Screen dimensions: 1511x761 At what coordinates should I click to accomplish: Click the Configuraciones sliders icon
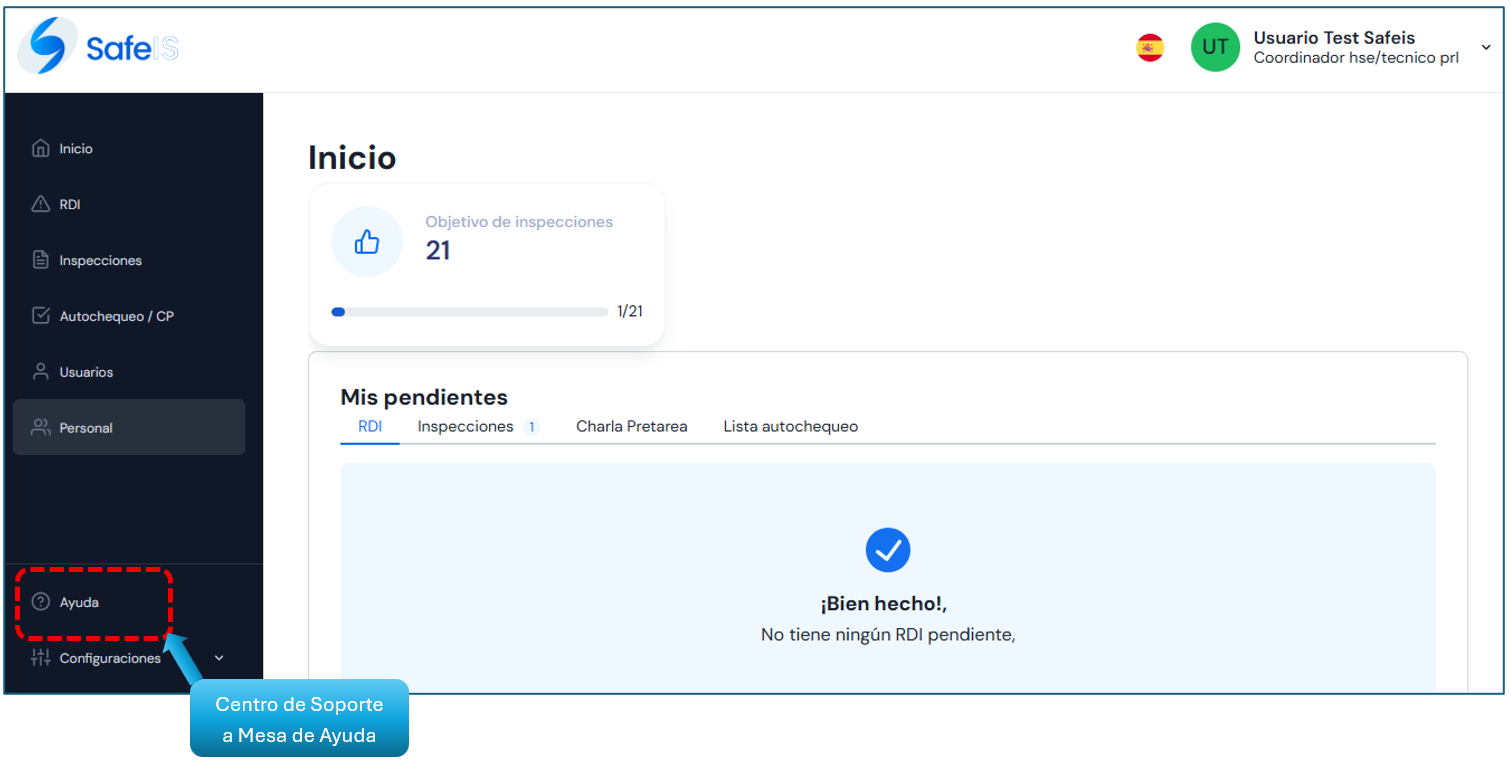(41, 658)
